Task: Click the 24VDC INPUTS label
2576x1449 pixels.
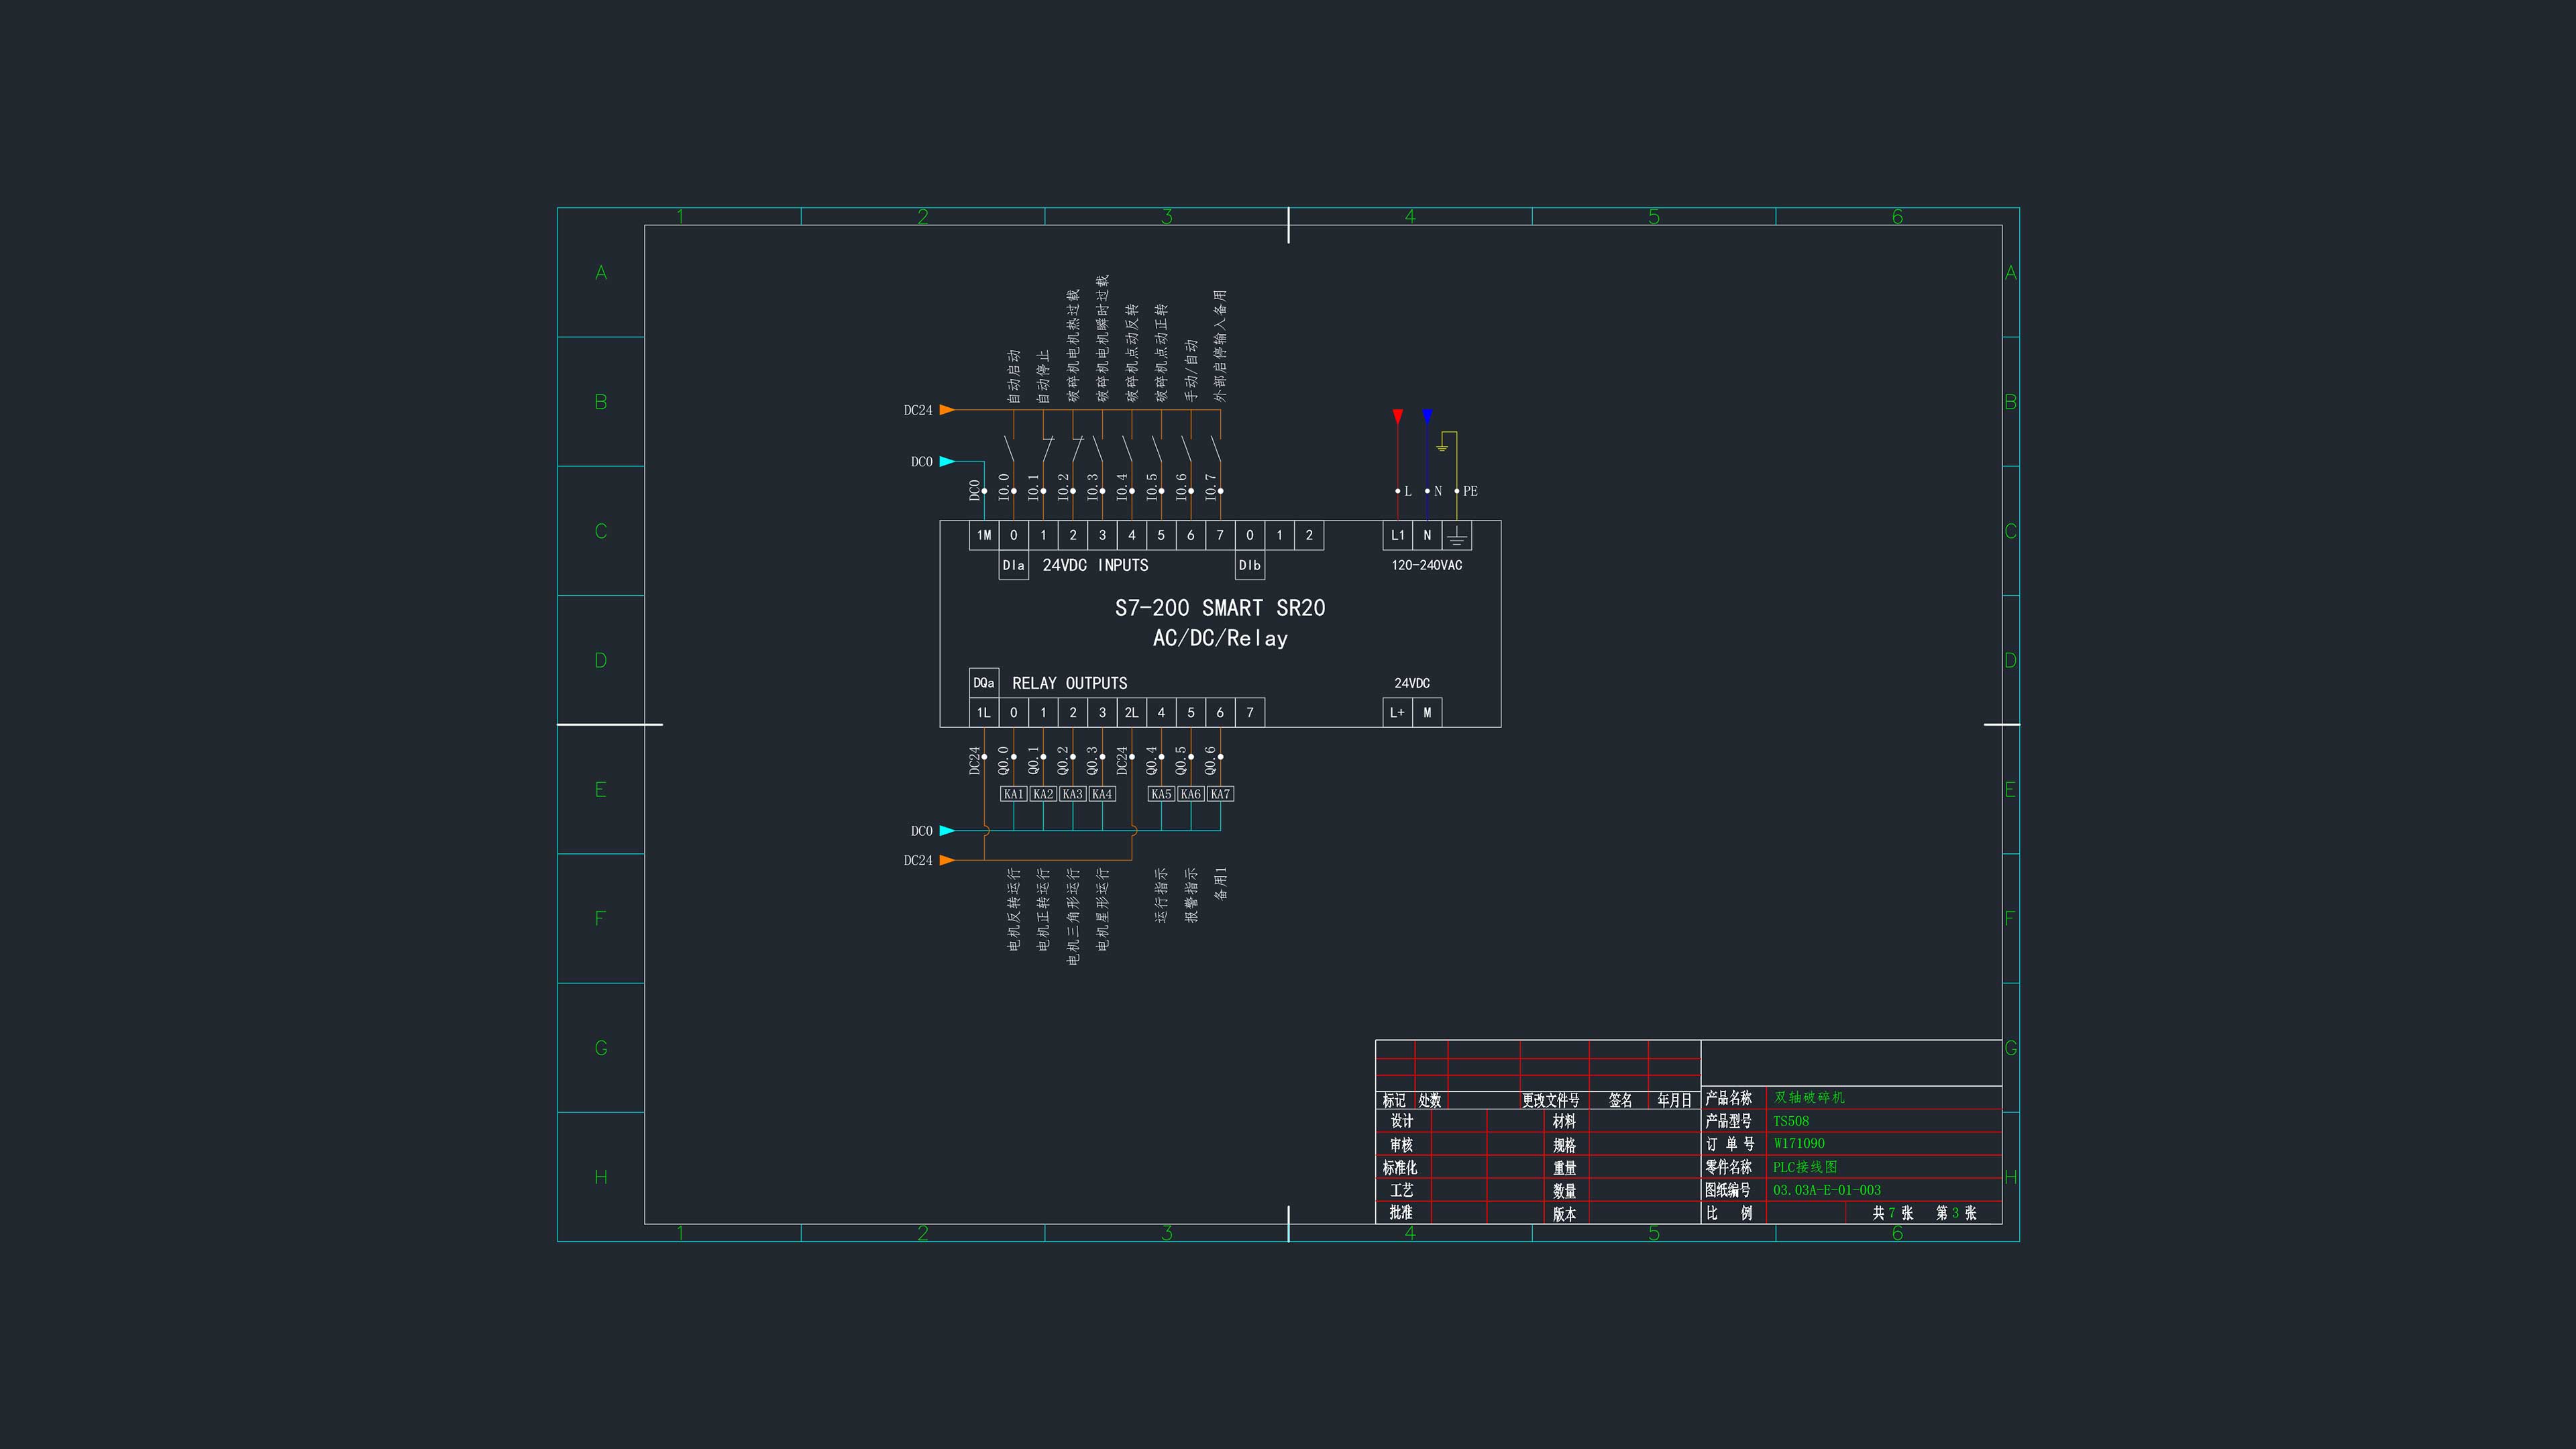Action: (1095, 565)
